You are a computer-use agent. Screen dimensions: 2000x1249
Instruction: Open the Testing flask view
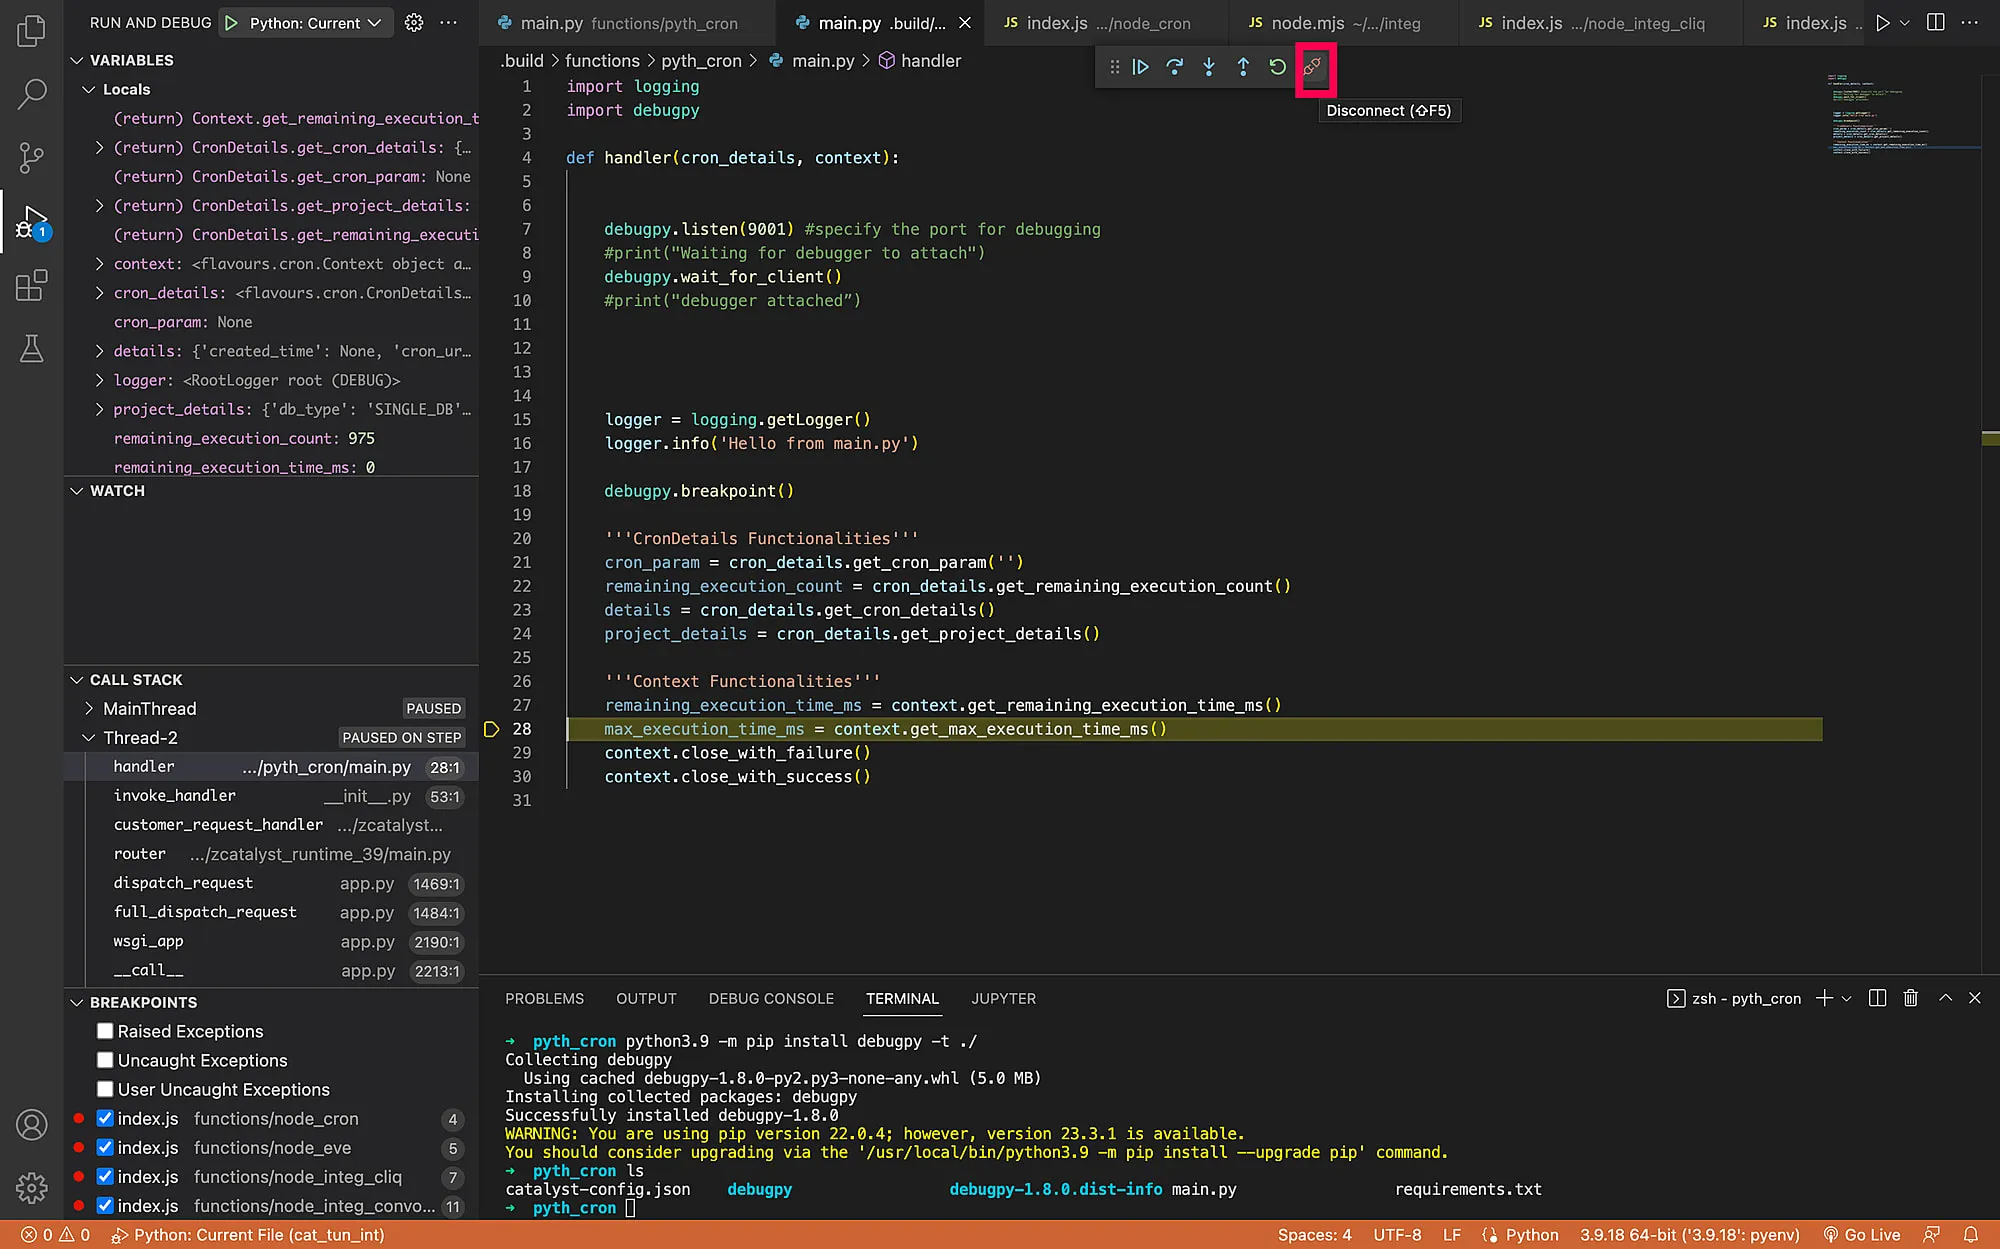[x=31, y=348]
